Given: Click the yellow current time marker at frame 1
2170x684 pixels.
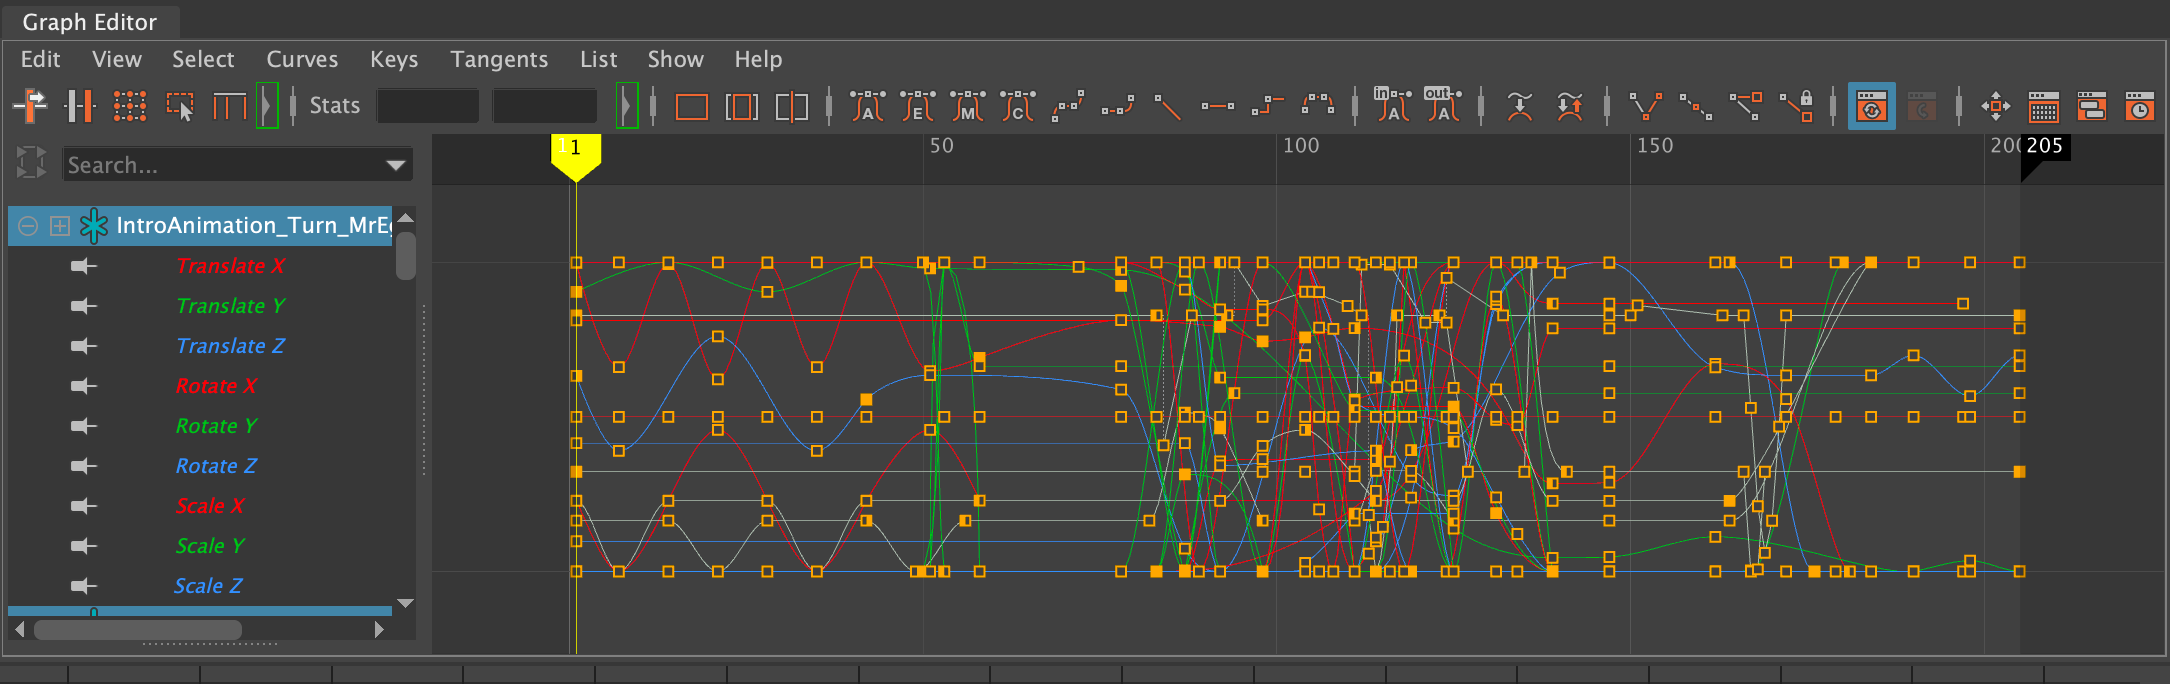Looking at the screenshot, I should click(x=575, y=151).
